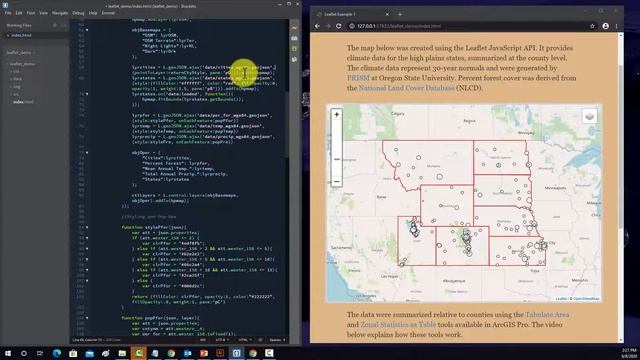
Task: Open PowerPoint from the taskbar
Action: 204,353
